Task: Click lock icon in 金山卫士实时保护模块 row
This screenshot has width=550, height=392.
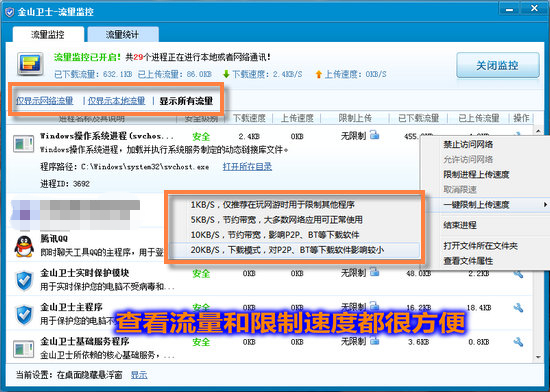Action: tap(374, 272)
